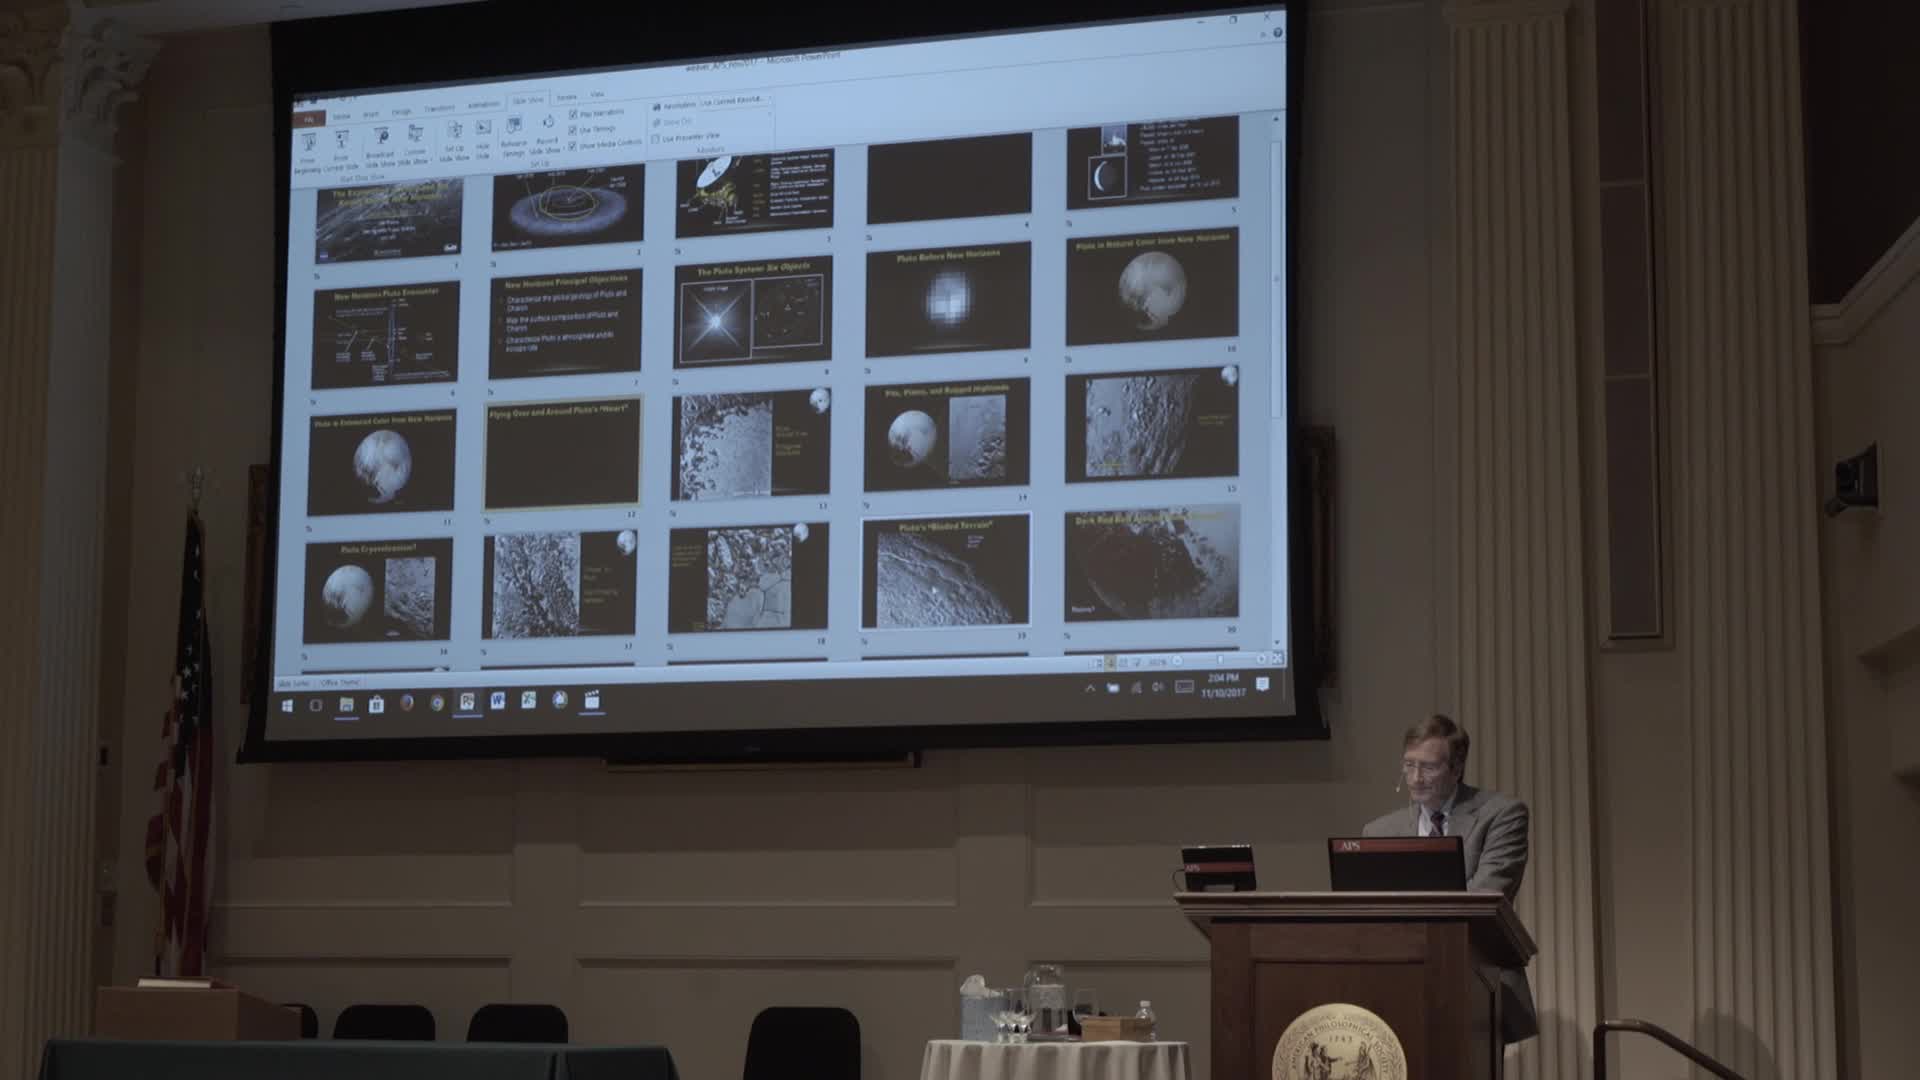Click Reading View icon in status bar
This screenshot has width=1920, height=1080.
(x=1124, y=662)
